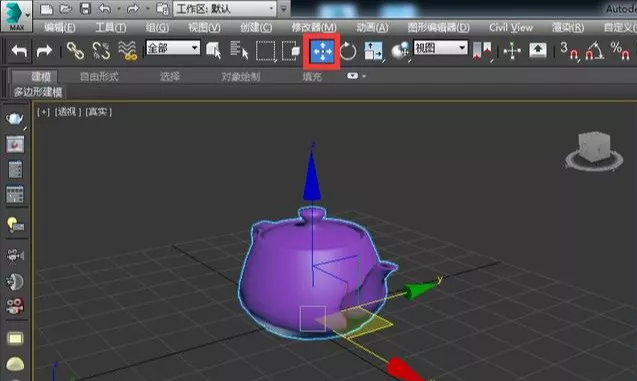The width and height of the screenshot is (637, 381).
Task: Open the 全部 selection filter dropdown
Action: tap(173, 48)
